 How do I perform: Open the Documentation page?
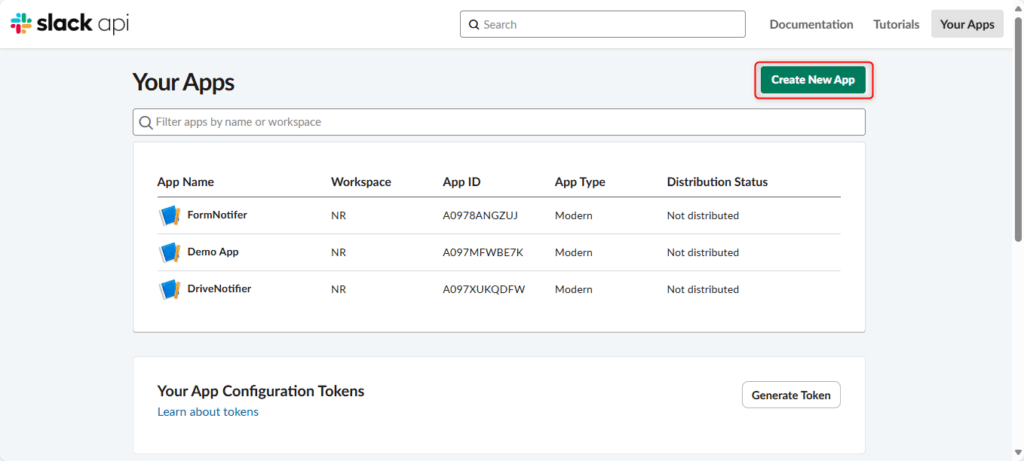[x=811, y=24]
